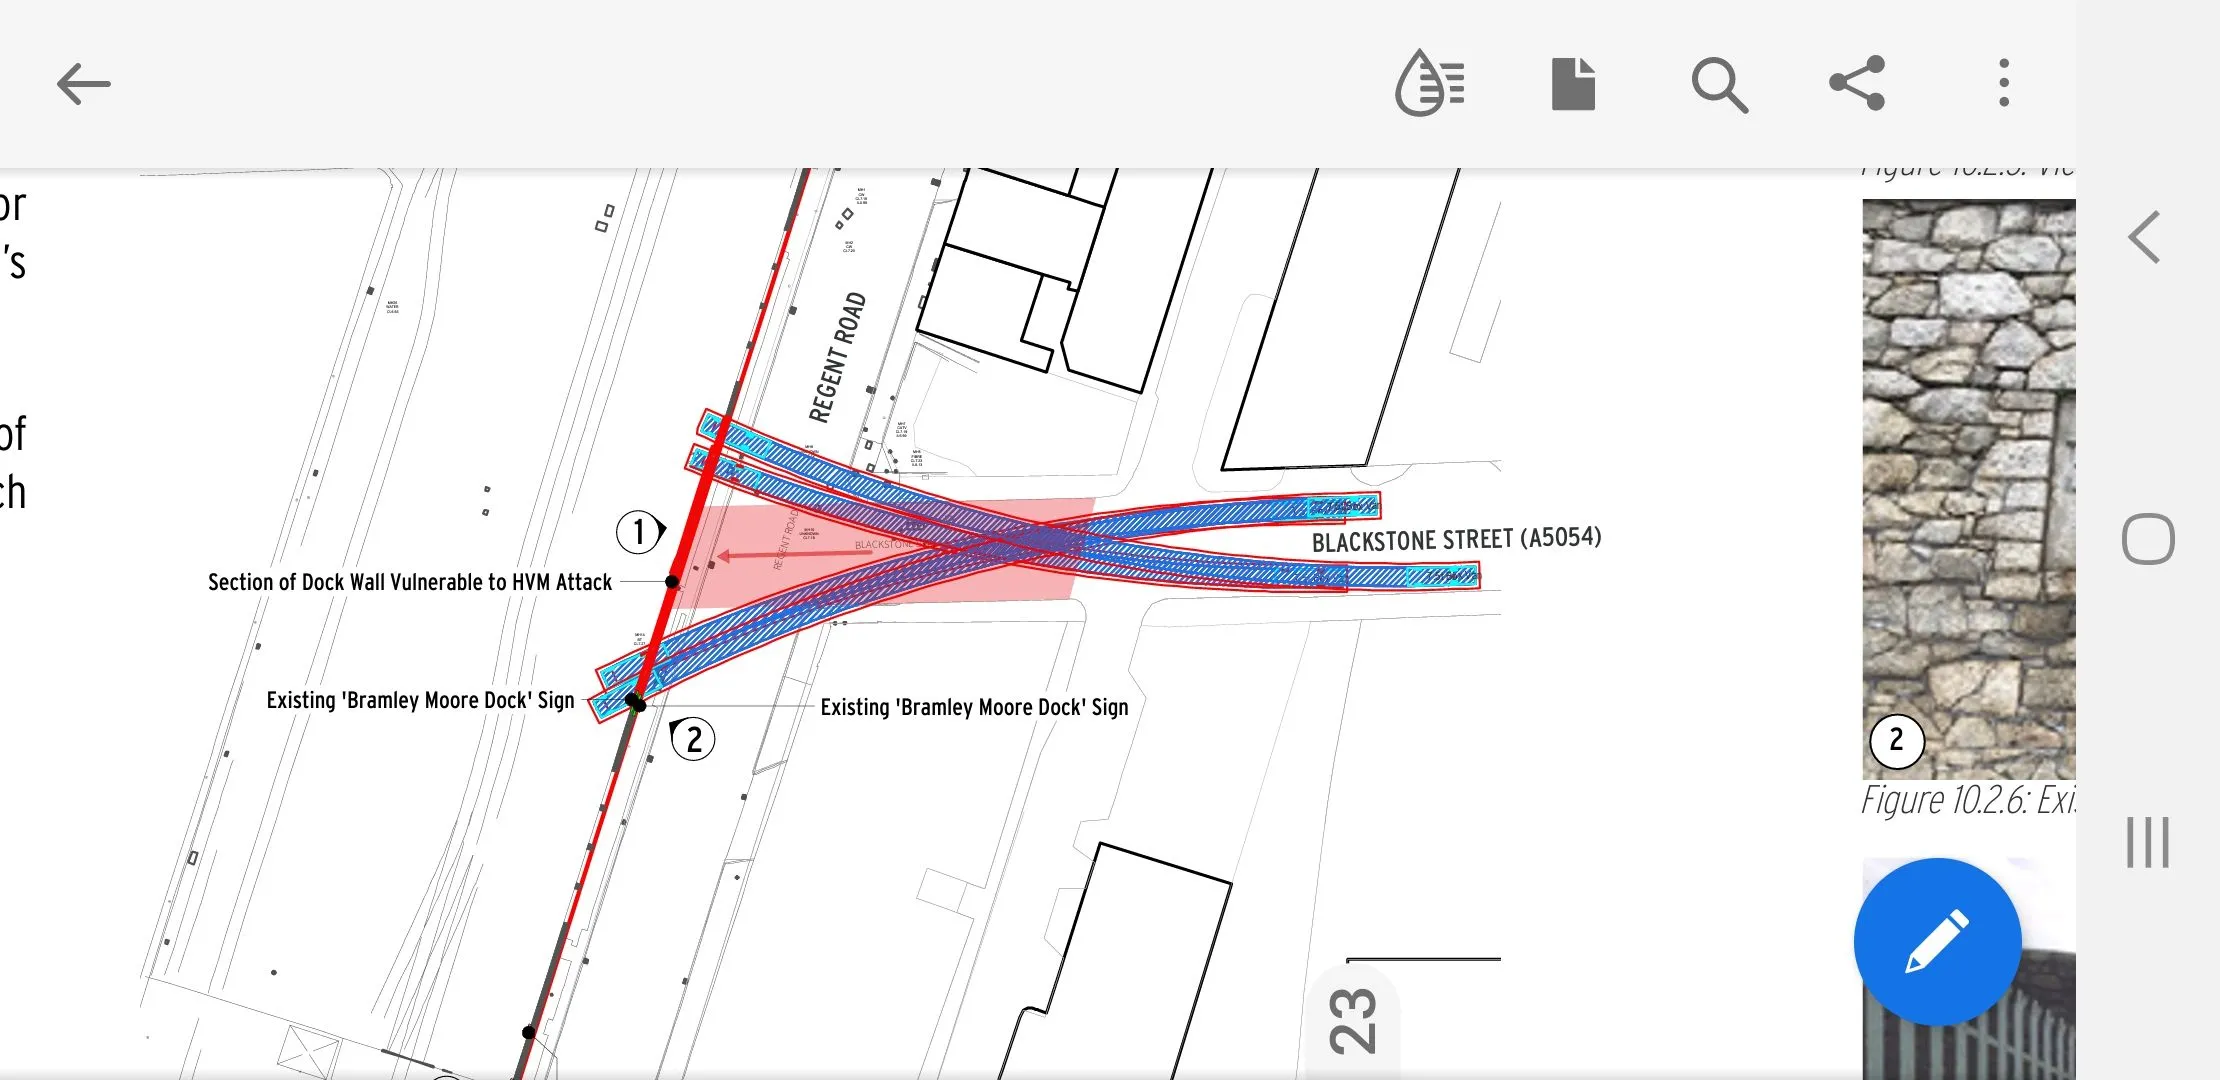Enable Liquid Mode reading view
Viewport: 2220px width, 1080px height.
coord(1430,83)
